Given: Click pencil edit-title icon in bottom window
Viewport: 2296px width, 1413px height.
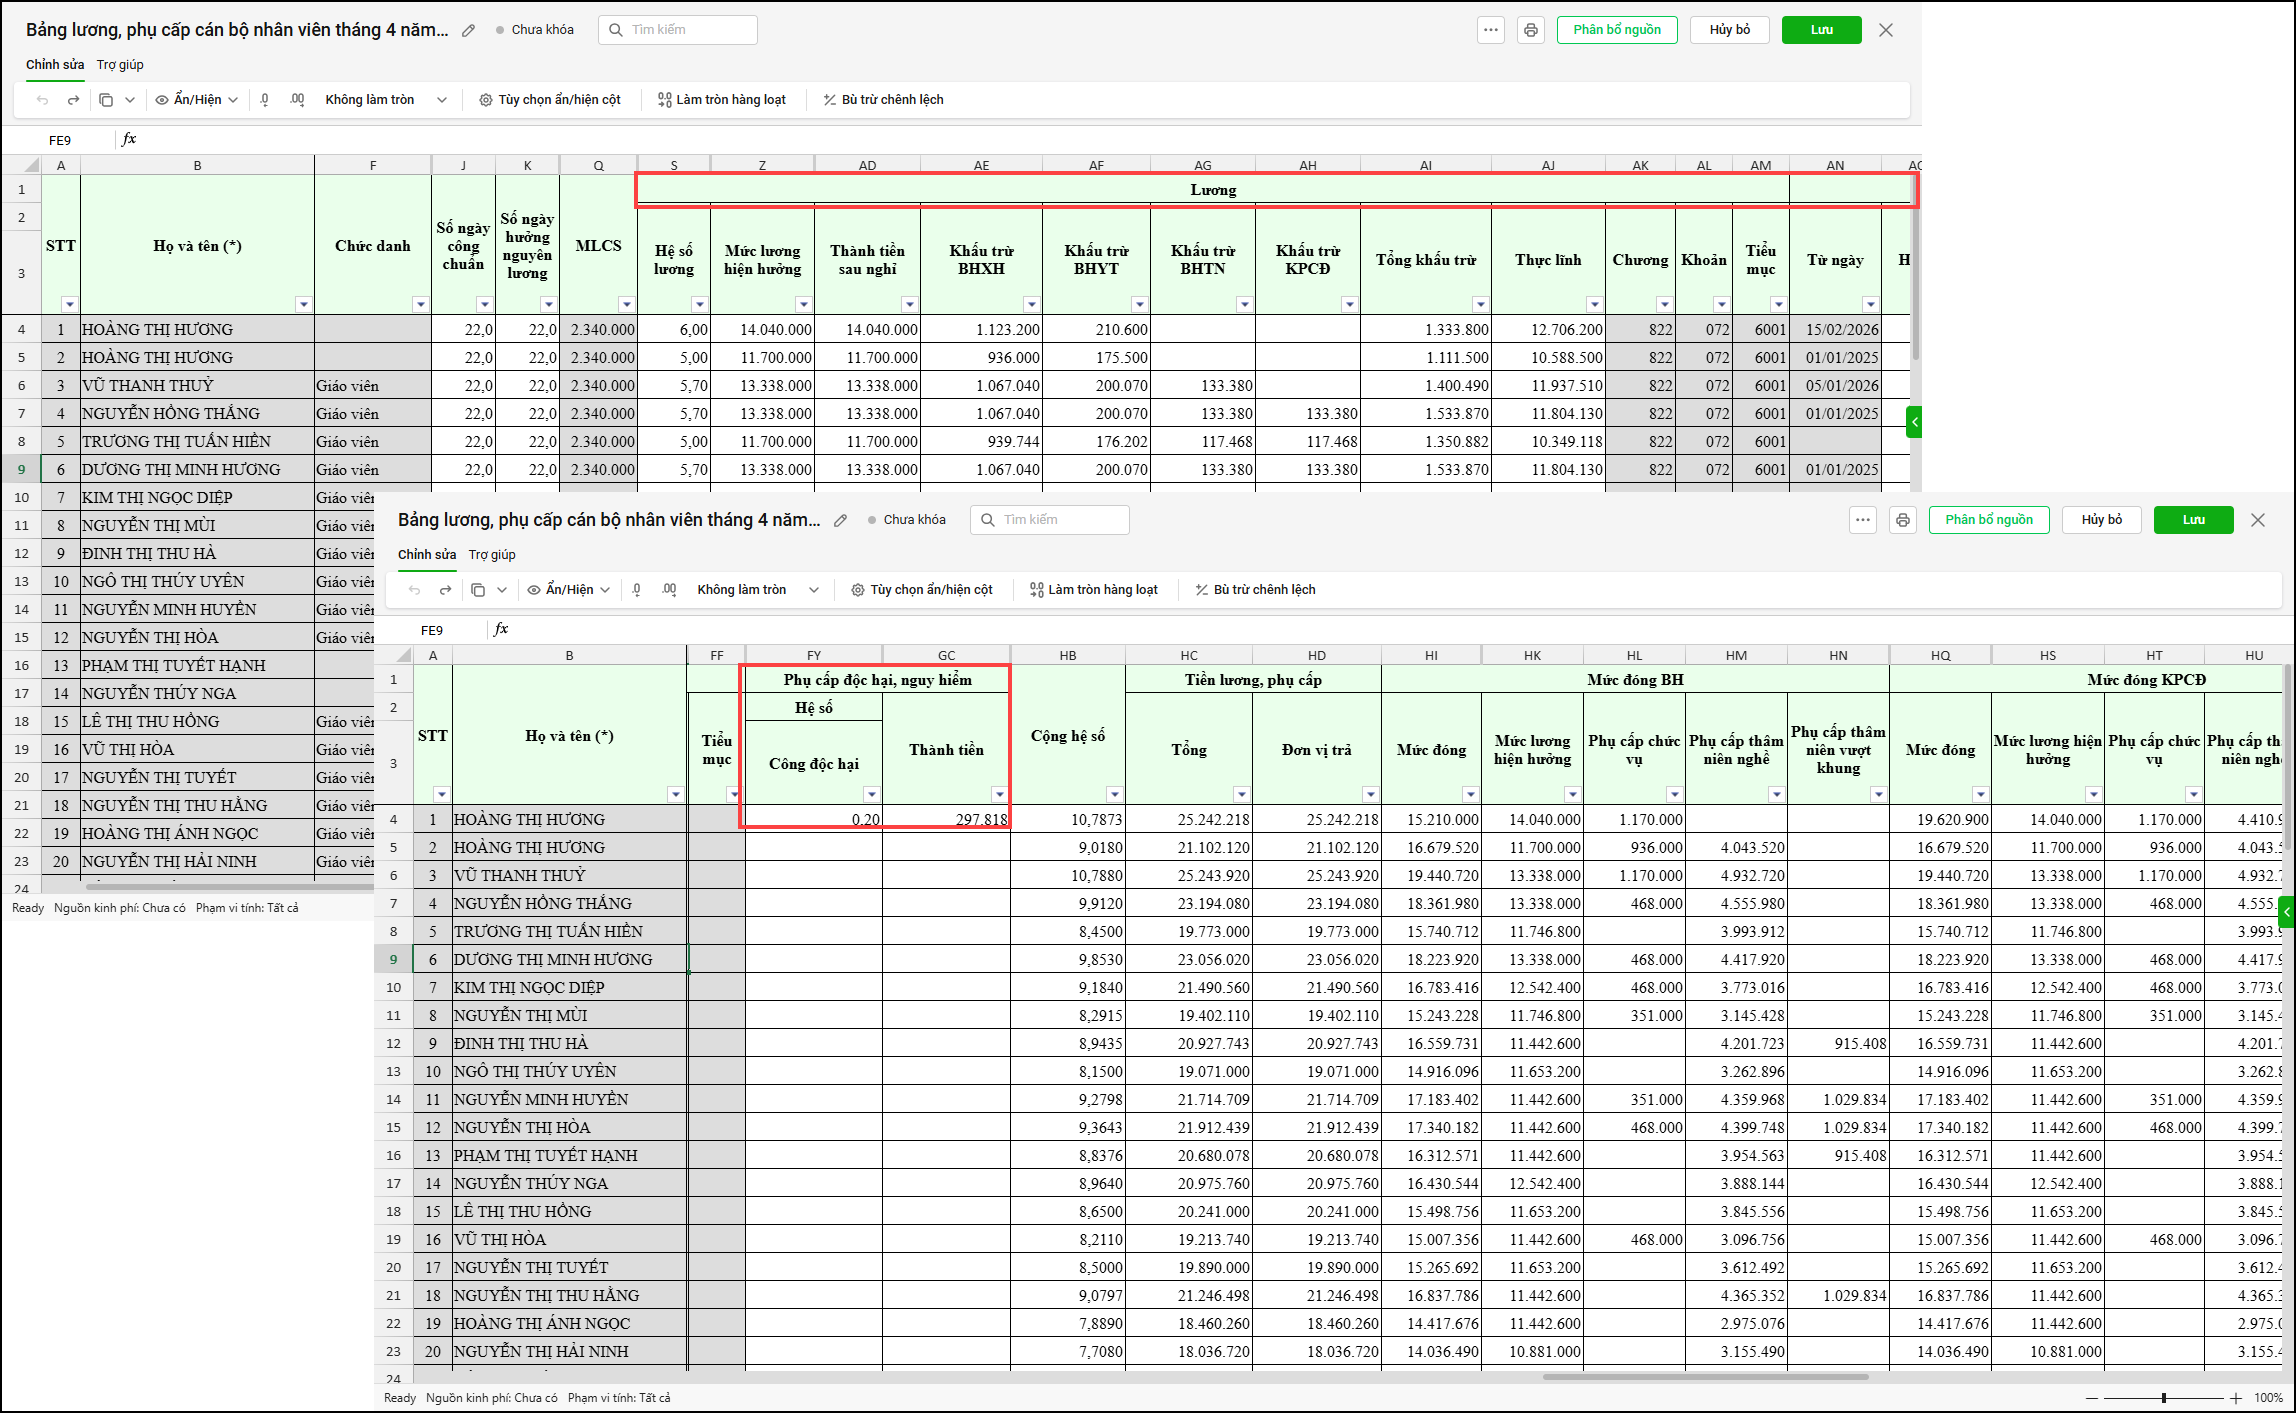Looking at the screenshot, I should pyautogui.click(x=841, y=520).
